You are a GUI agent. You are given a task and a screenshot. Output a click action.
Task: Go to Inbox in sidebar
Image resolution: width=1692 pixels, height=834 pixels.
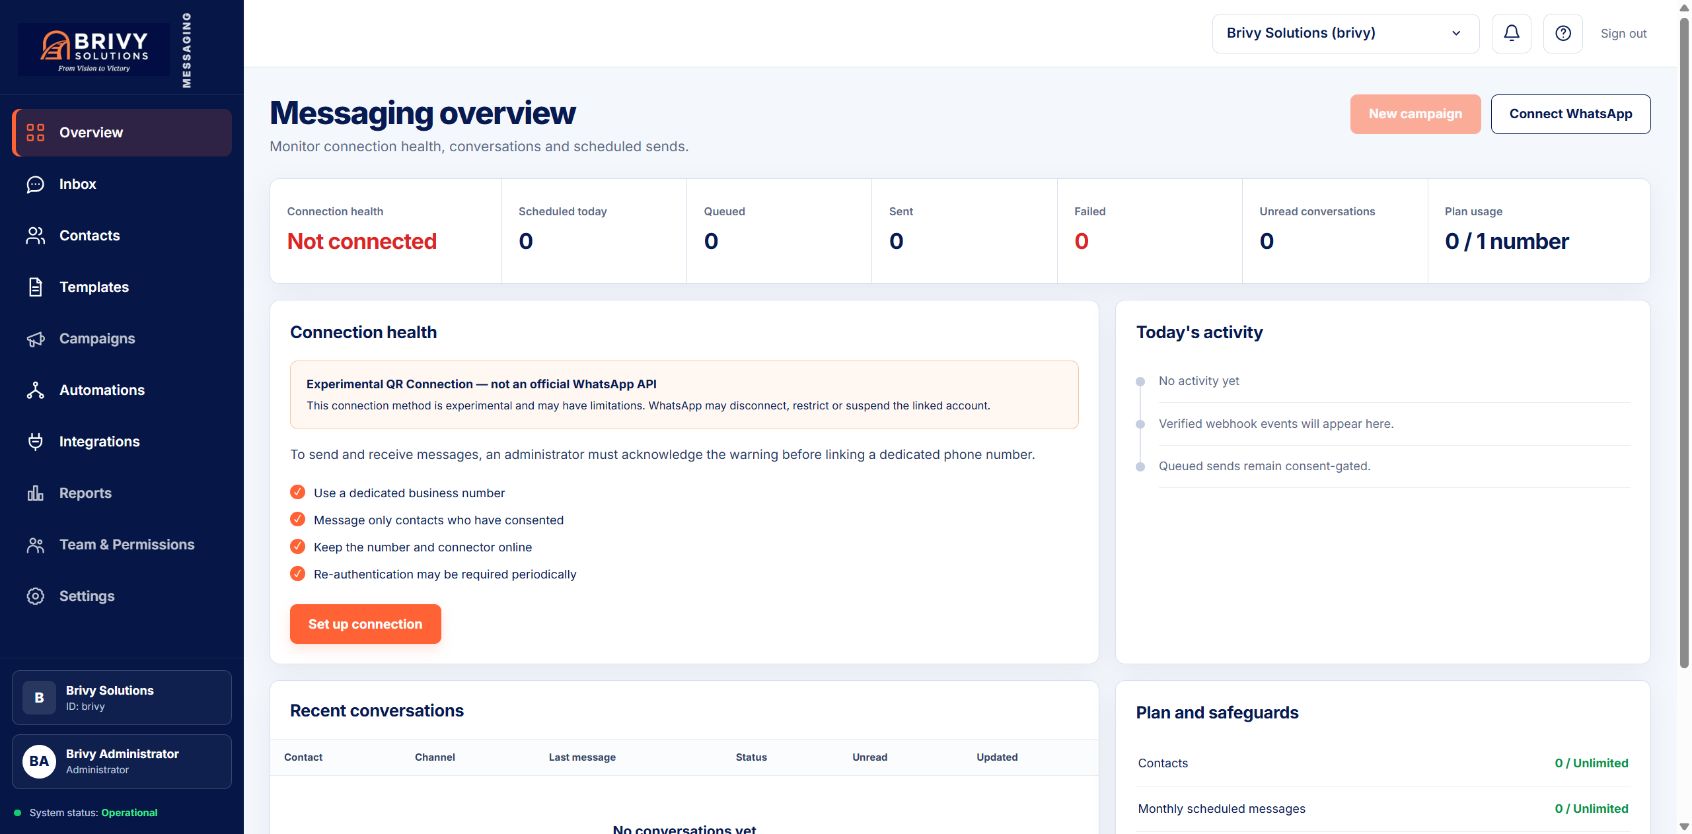(x=122, y=184)
